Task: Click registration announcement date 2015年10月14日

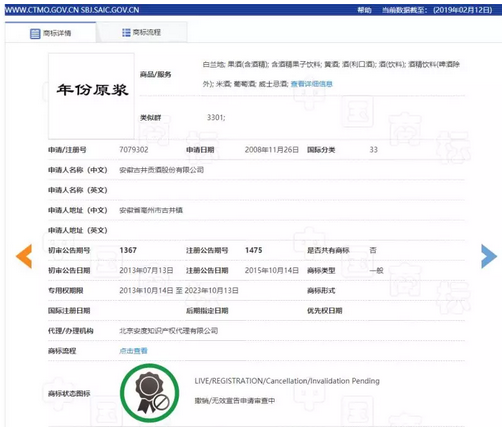Action: click(272, 270)
